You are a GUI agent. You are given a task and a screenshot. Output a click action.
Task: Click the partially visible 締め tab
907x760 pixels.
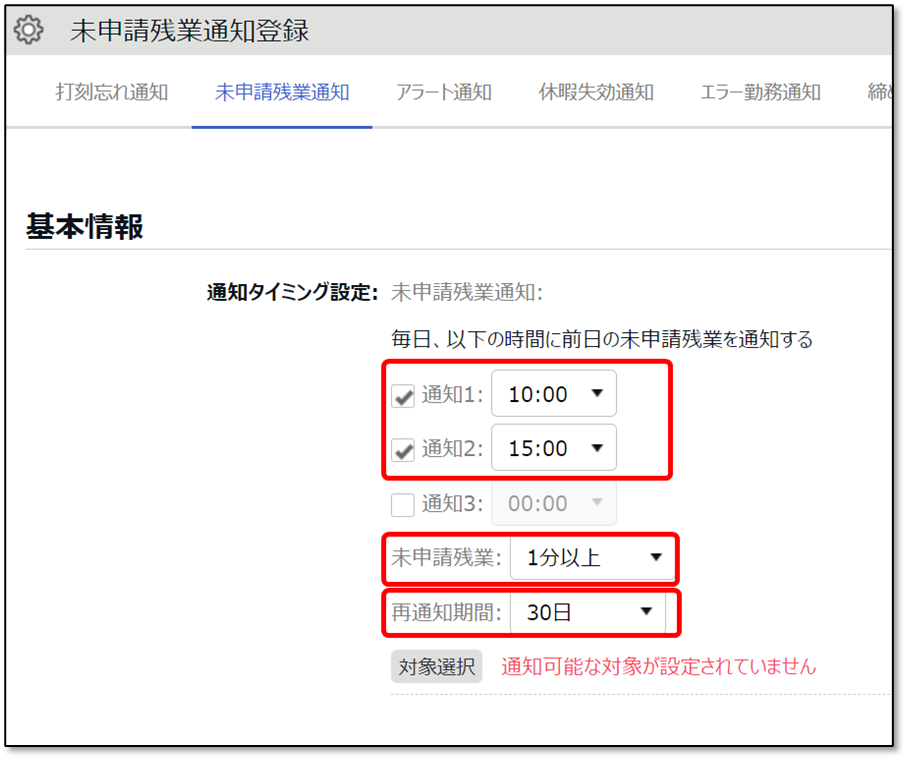[878, 93]
